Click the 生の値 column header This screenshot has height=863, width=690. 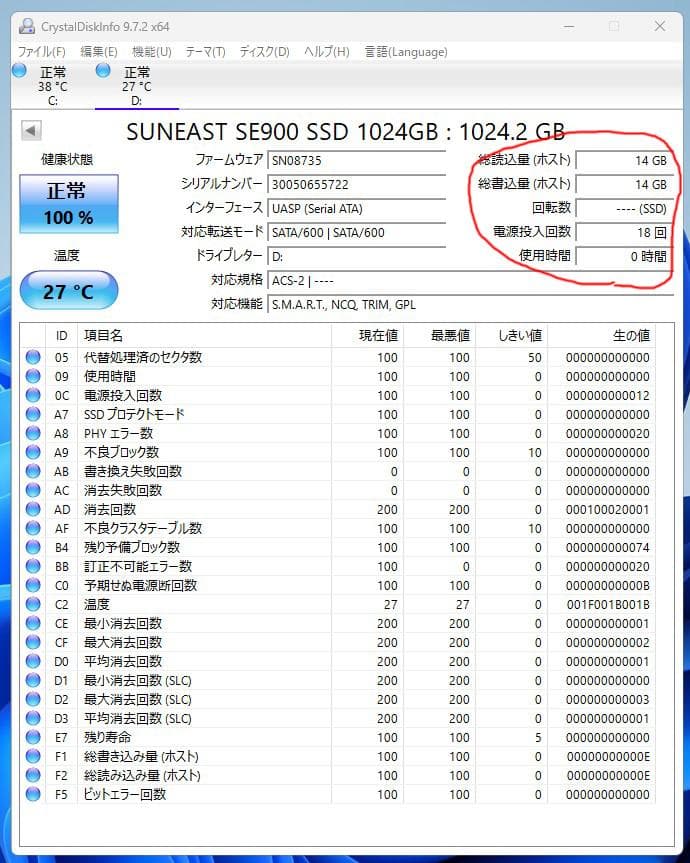pos(601,335)
